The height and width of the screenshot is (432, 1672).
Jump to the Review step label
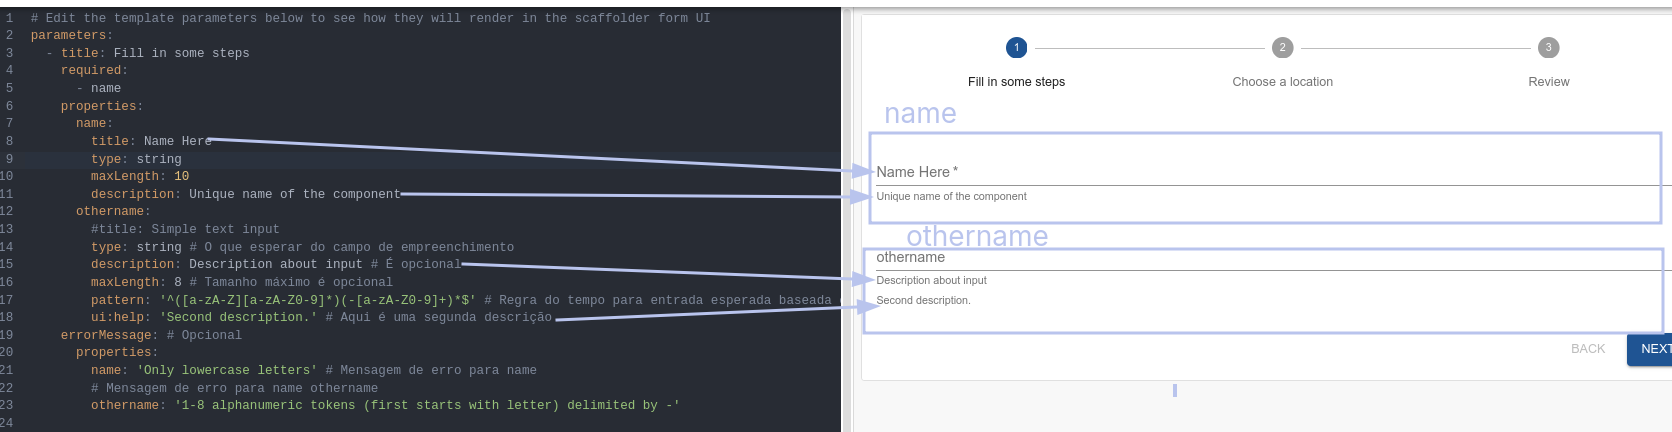click(x=1548, y=82)
